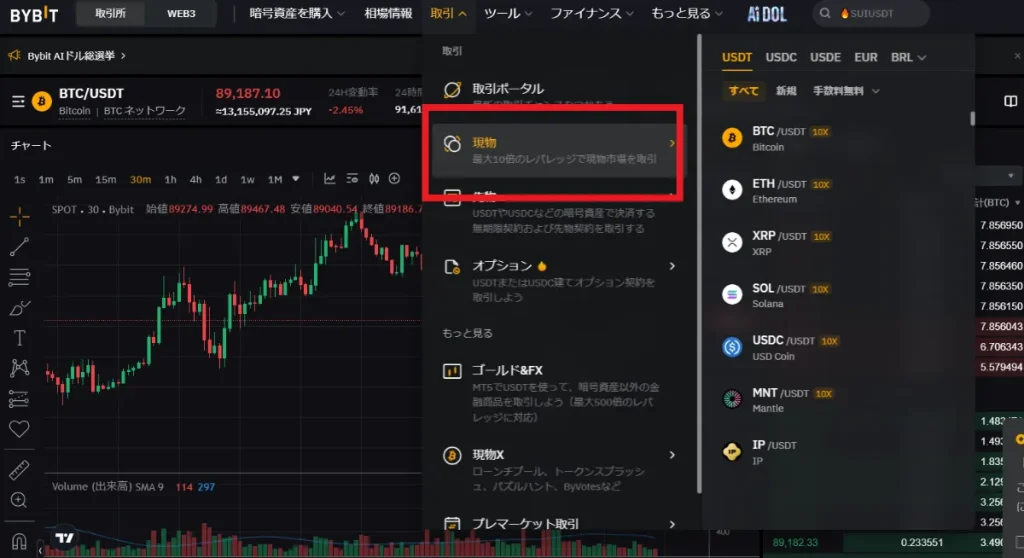Choose the text annotation tool
This screenshot has height=558, width=1024.
point(19,338)
